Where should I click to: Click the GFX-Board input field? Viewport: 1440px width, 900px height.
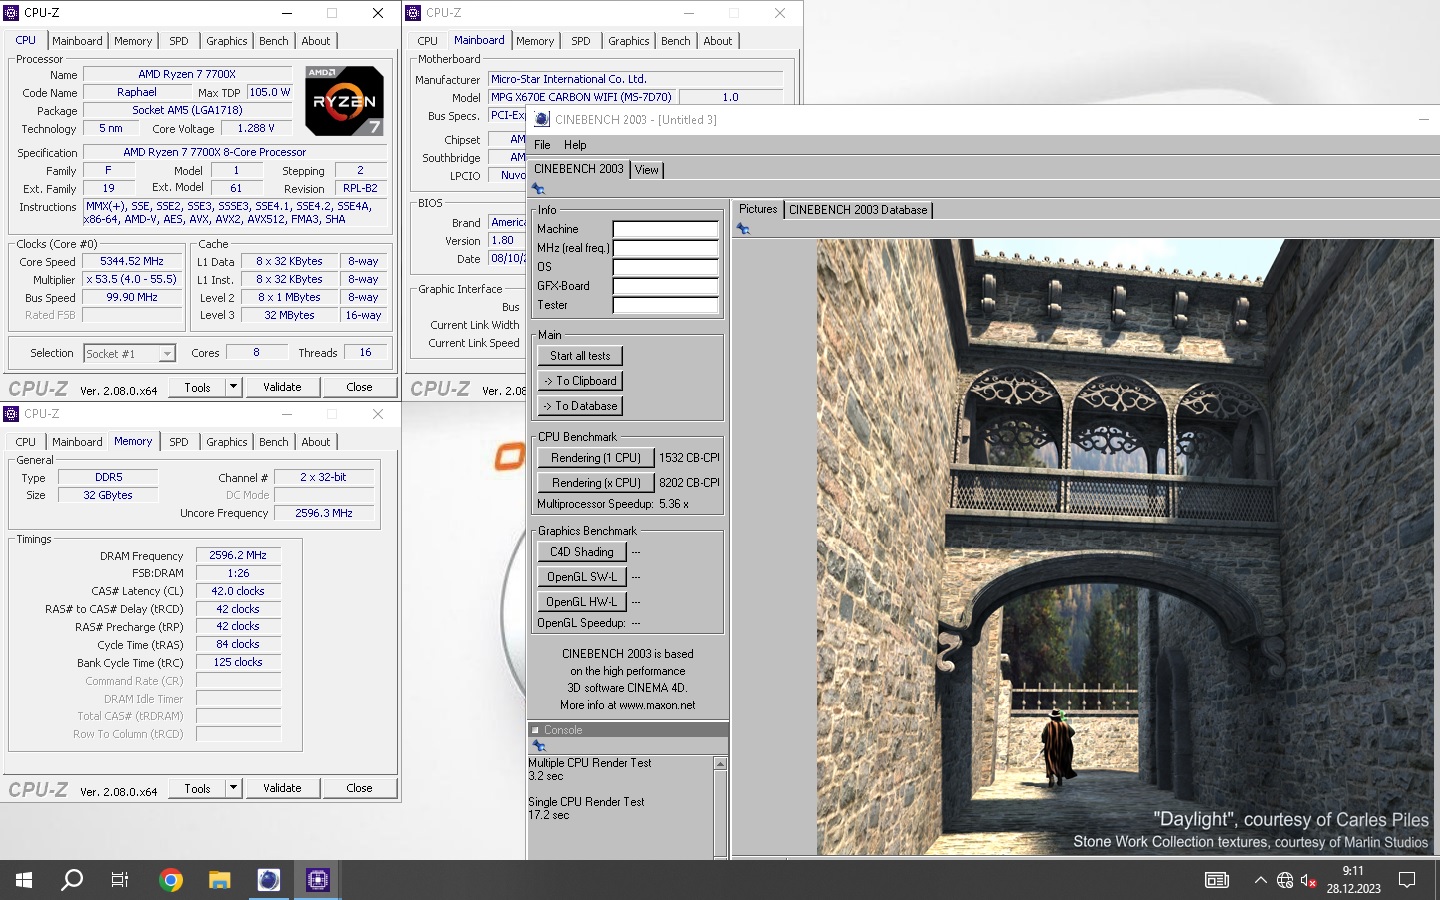tap(665, 286)
